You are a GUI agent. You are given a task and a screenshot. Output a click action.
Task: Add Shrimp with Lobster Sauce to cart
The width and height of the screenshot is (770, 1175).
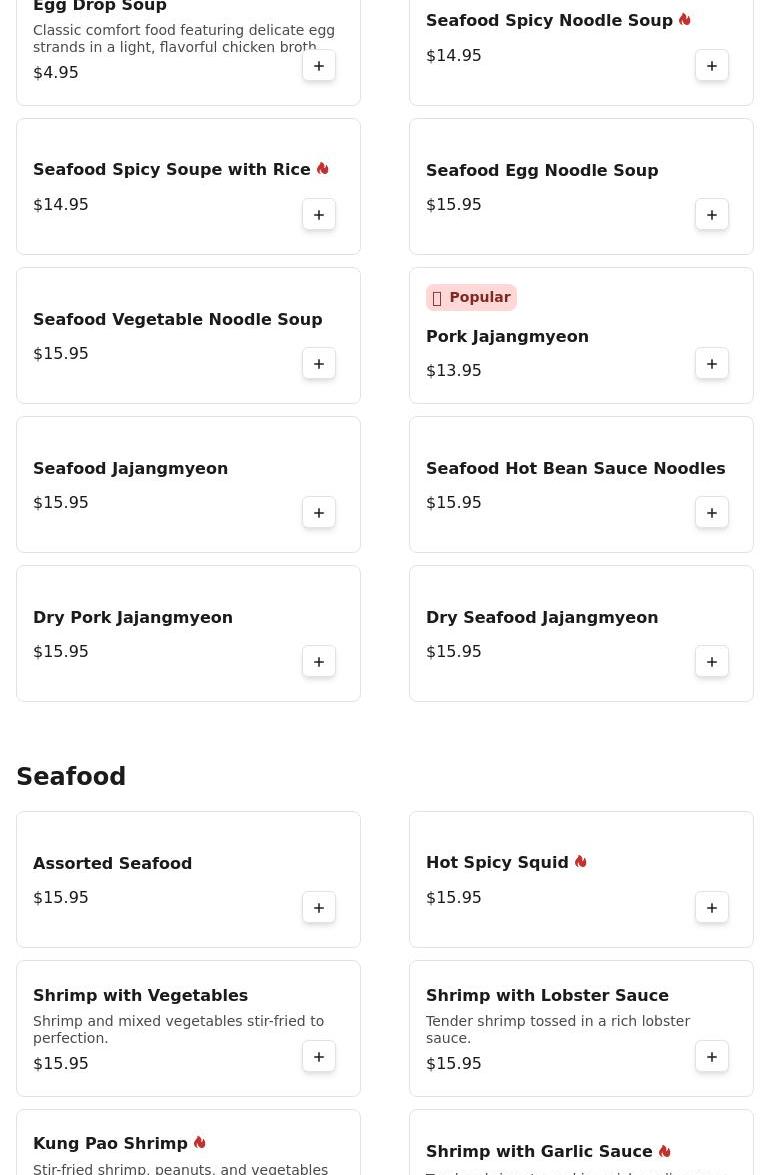(x=712, y=1057)
